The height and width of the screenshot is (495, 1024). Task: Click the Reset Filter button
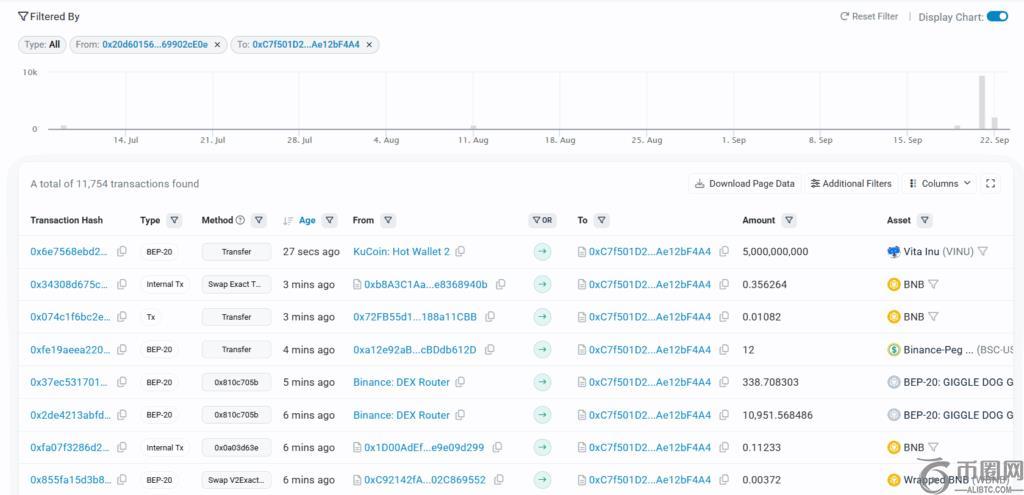coord(869,17)
